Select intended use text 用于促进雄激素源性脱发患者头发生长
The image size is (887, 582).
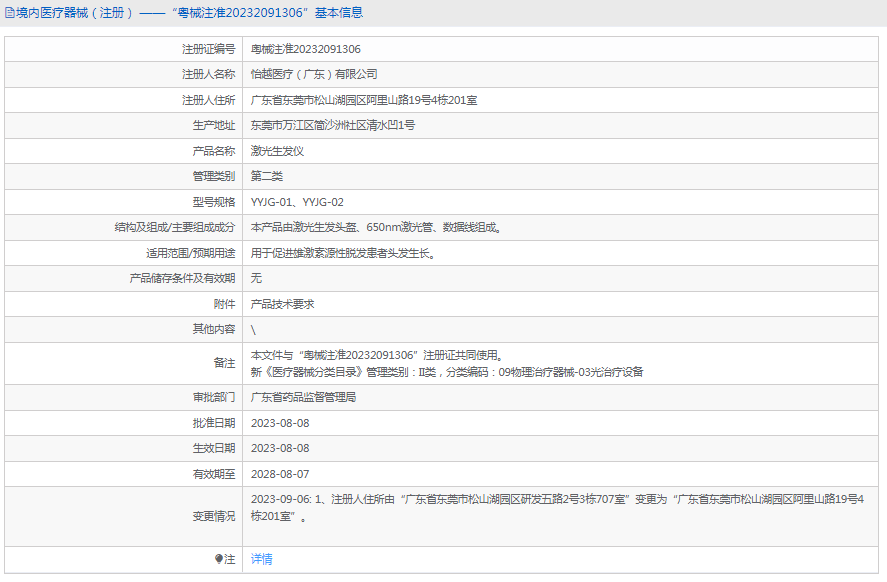[x=343, y=253]
